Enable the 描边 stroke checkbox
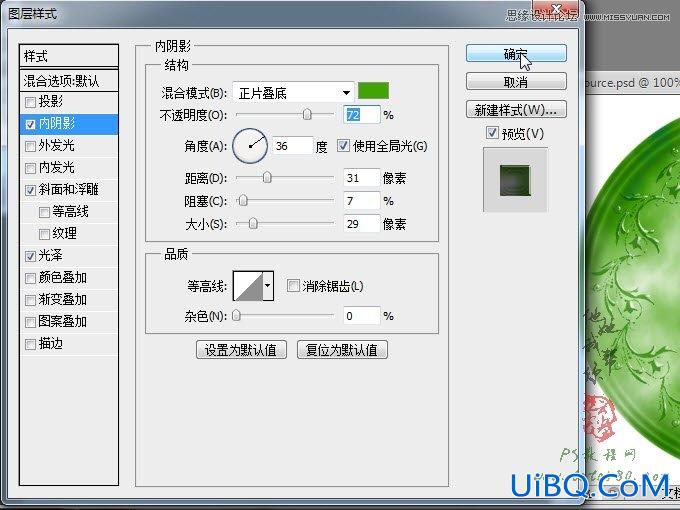 pos(30,344)
